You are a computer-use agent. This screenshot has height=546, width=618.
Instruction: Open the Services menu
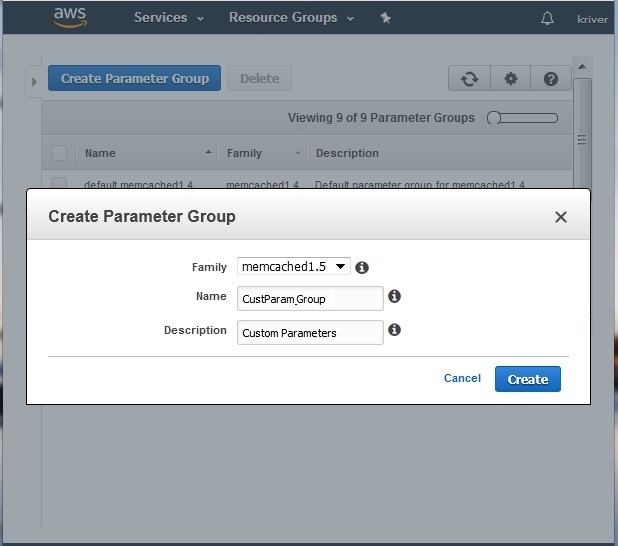point(168,18)
